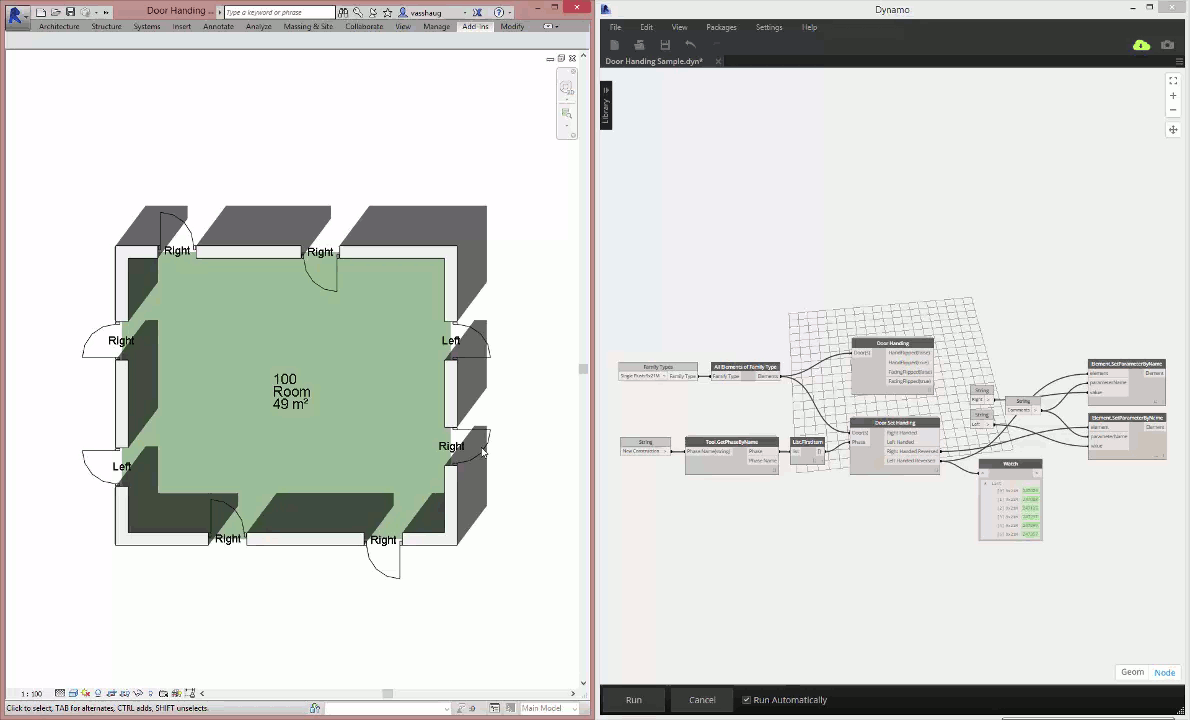Viewport: 1190px width, 720px height.
Task: Click the pan mode icon
Action: pyautogui.click(x=1173, y=130)
